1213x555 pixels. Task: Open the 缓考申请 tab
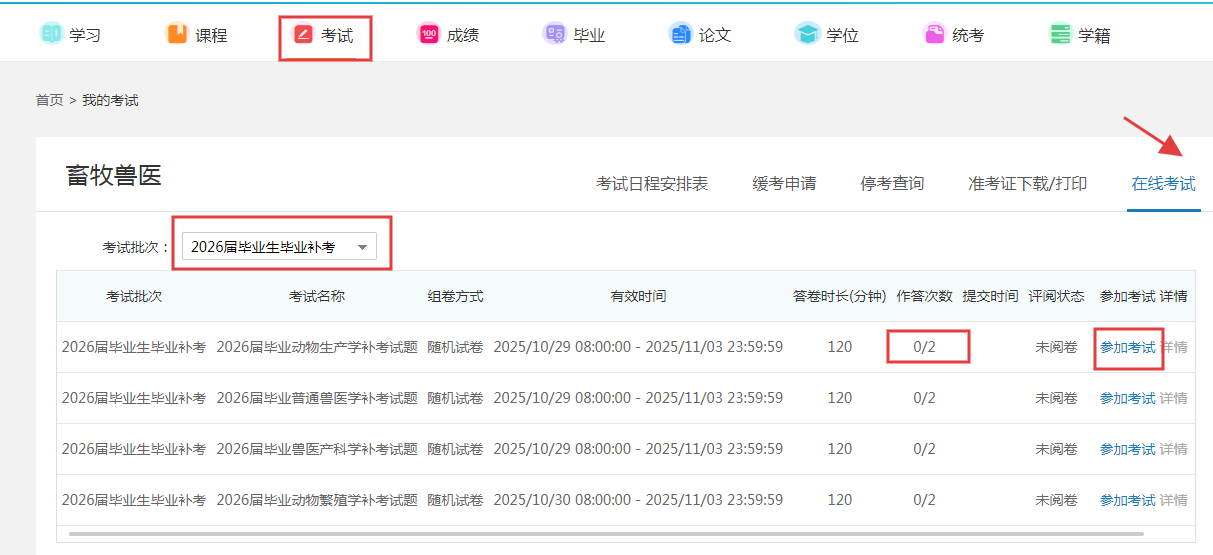point(784,184)
